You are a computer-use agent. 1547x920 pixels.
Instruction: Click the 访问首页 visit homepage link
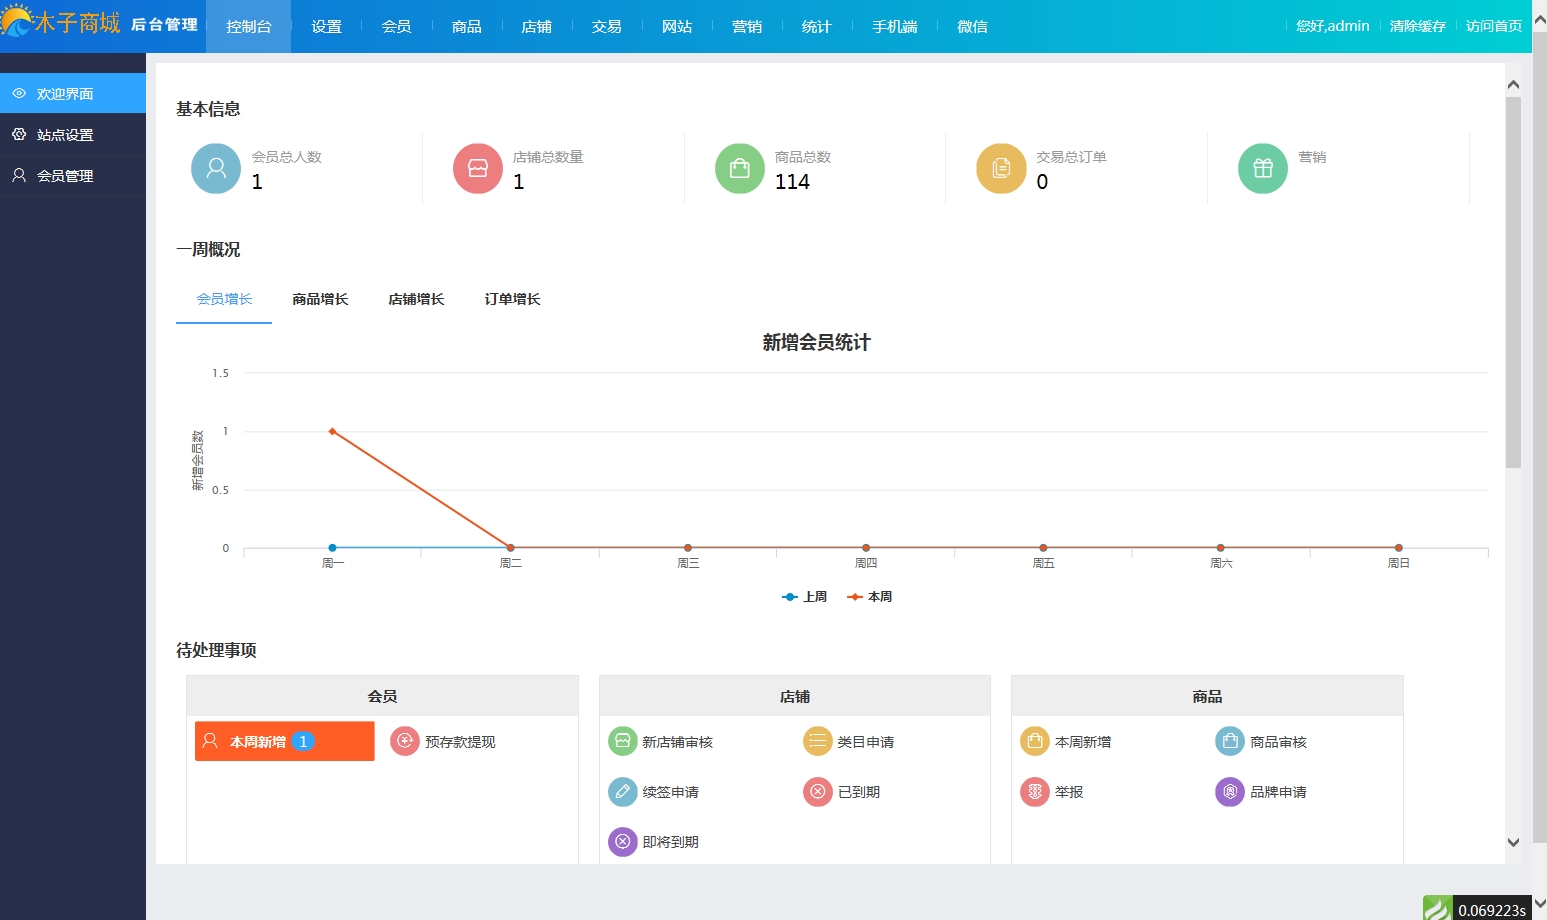pyautogui.click(x=1493, y=26)
